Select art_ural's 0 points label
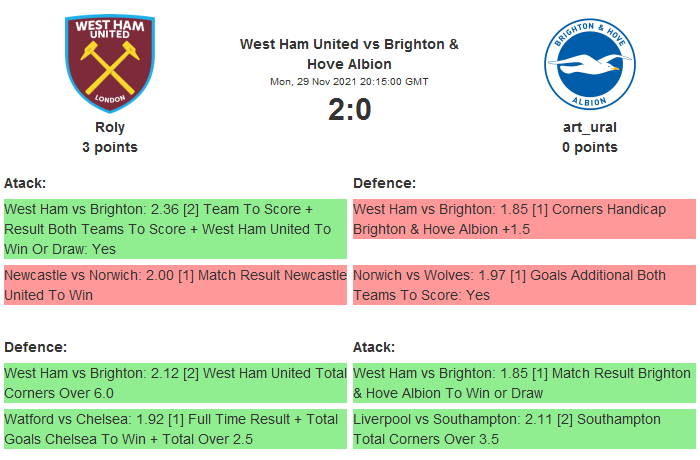The height and width of the screenshot is (460, 700). [589, 147]
